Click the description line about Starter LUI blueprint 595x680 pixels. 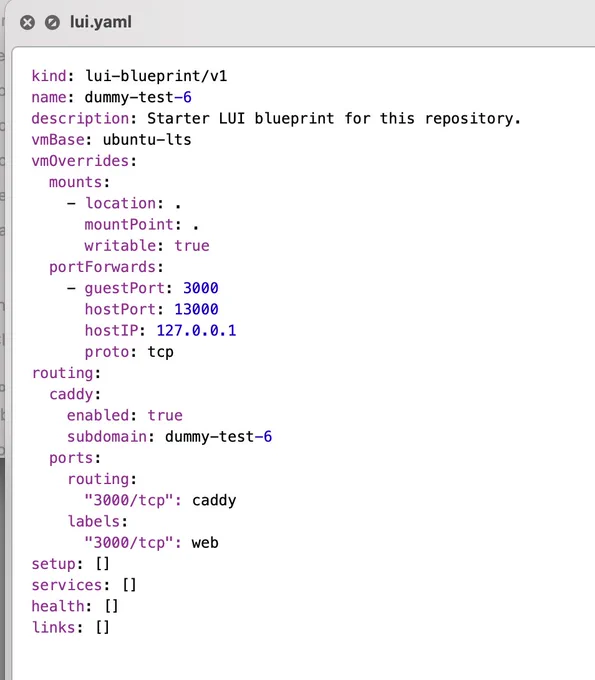coord(276,118)
